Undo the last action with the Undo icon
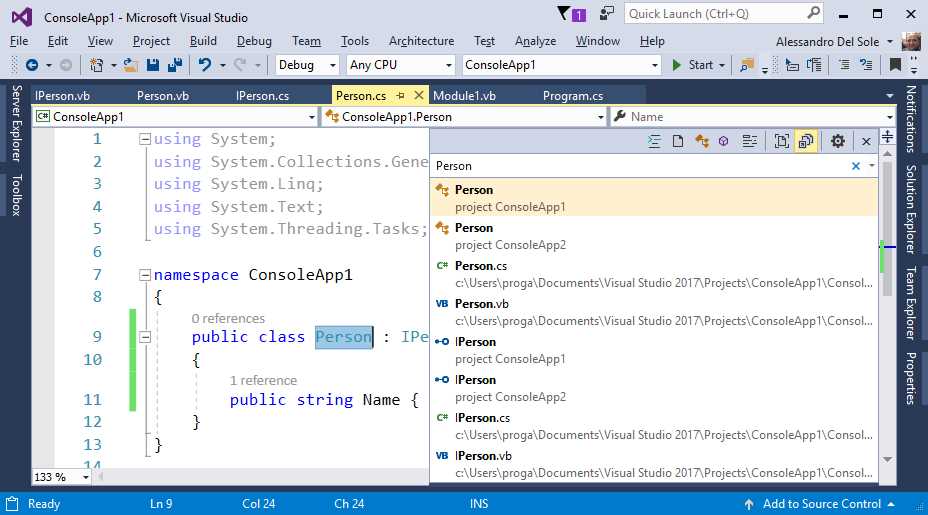 (x=205, y=65)
